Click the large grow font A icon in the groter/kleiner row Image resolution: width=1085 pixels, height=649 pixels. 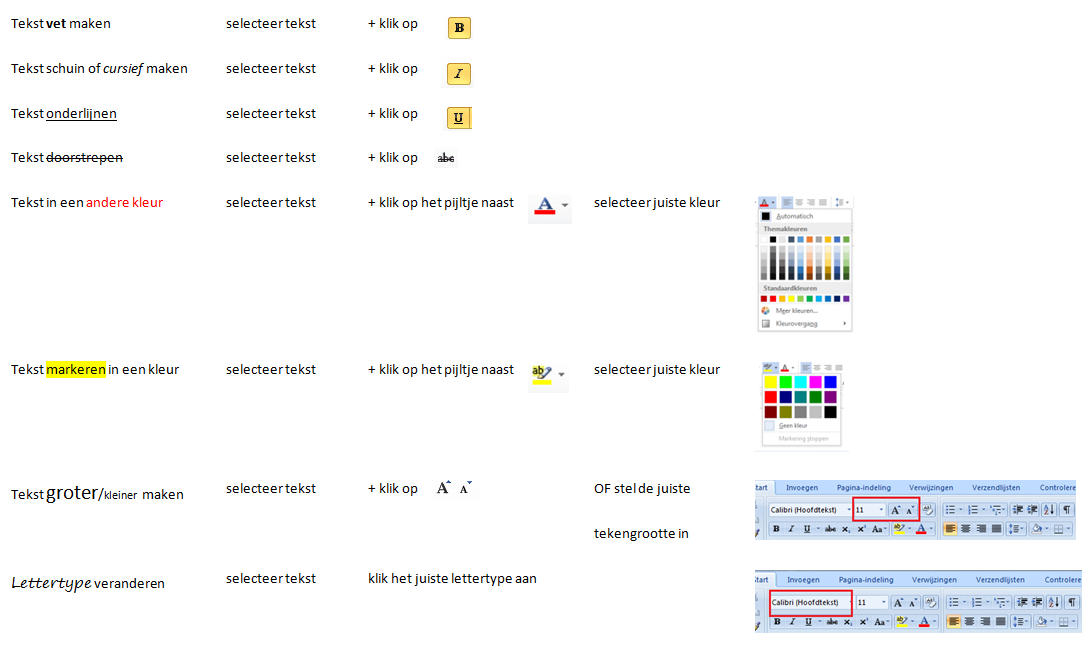(x=444, y=488)
